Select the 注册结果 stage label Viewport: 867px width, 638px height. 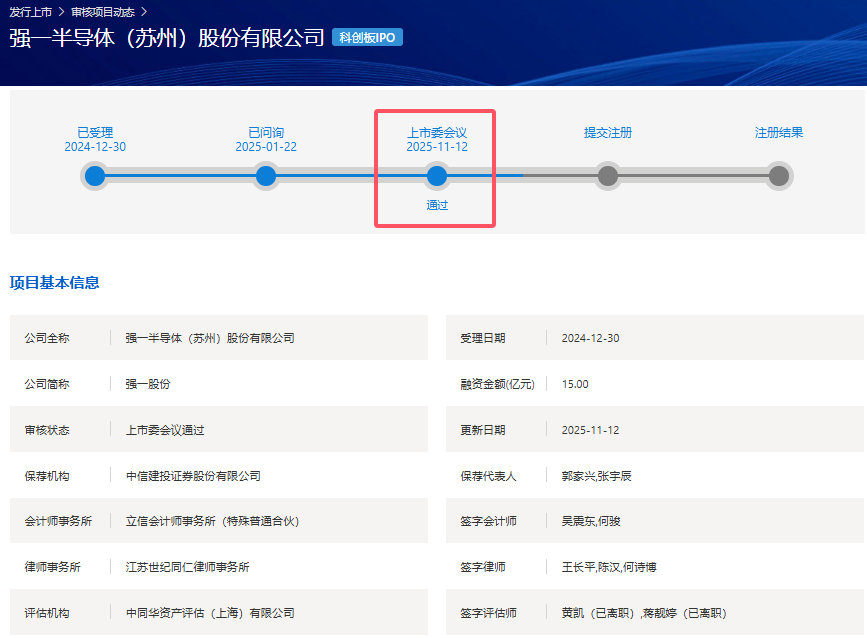tap(779, 132)
